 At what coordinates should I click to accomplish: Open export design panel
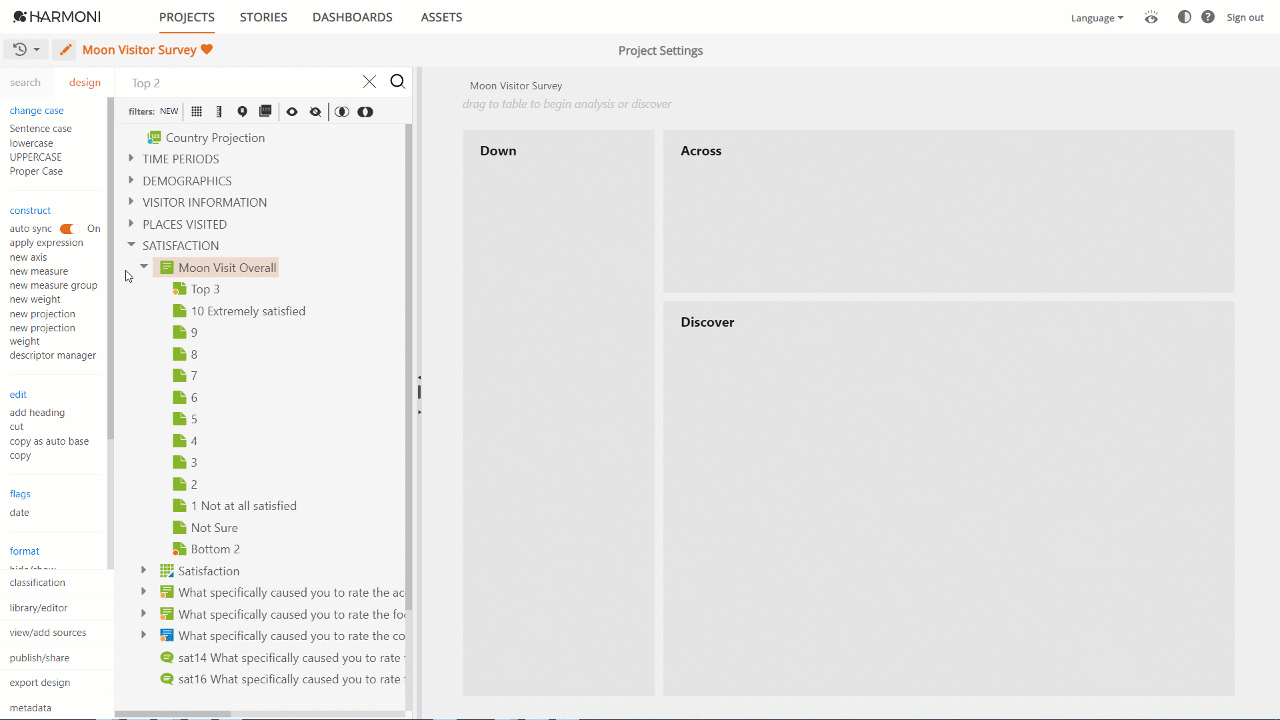[40, 682]
